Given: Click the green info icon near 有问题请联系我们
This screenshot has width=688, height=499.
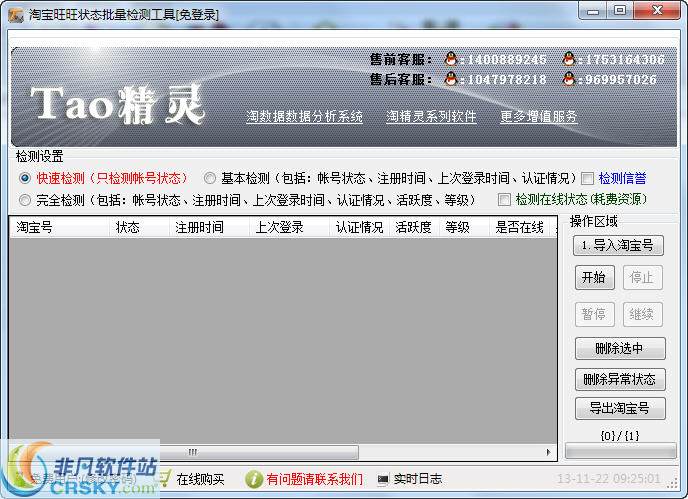Looking at the screenshot, I should 254,479.
